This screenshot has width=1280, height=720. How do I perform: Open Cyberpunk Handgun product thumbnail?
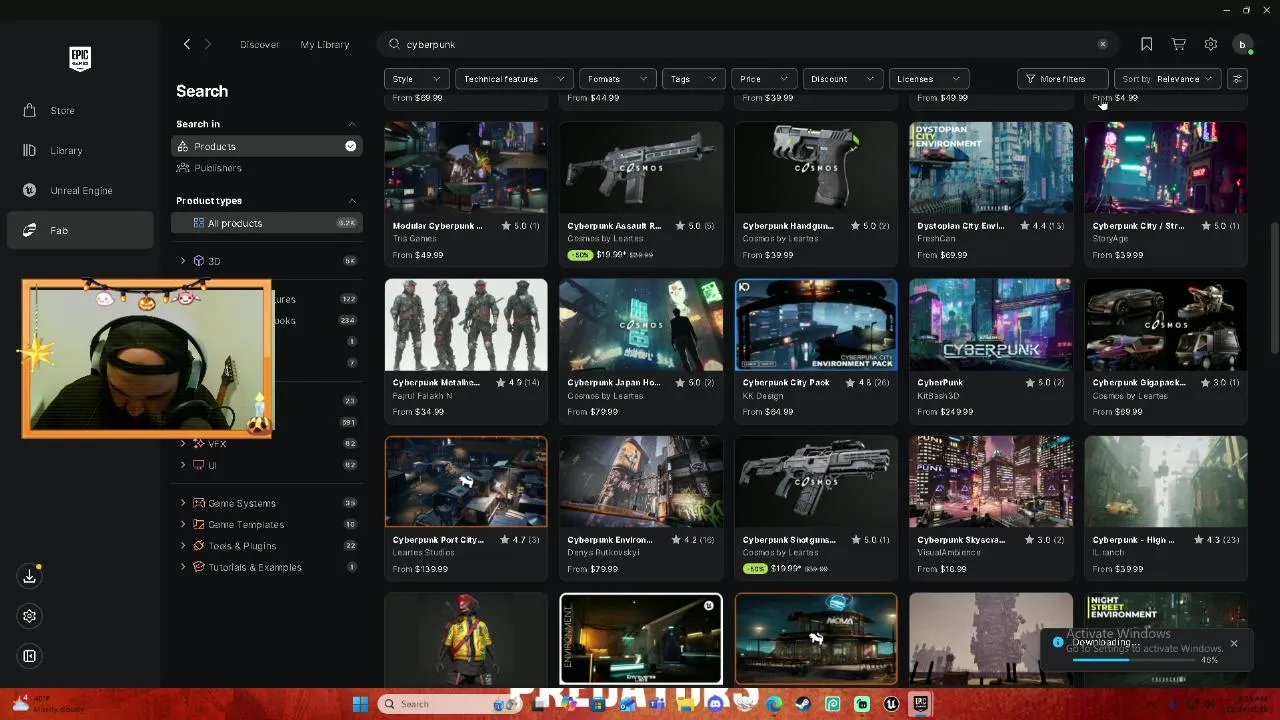816,168
